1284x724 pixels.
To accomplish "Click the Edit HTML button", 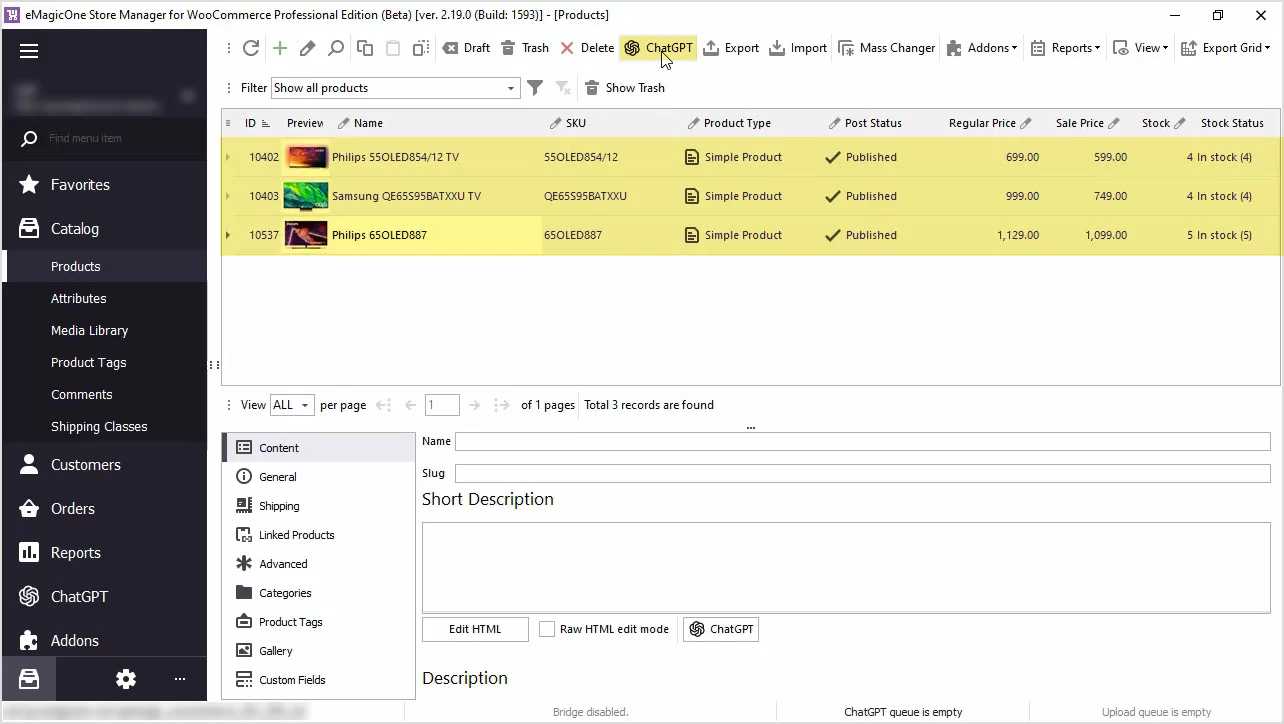I will tap(475, 629).
